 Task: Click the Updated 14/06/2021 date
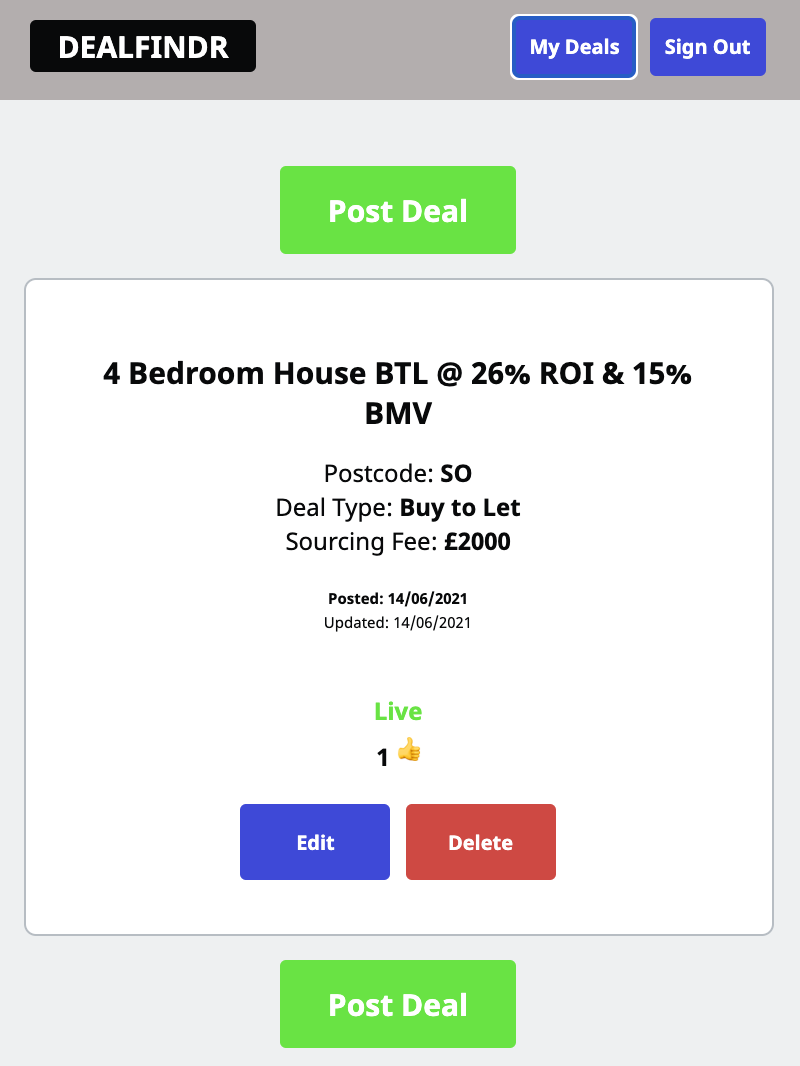click(398, 622)
